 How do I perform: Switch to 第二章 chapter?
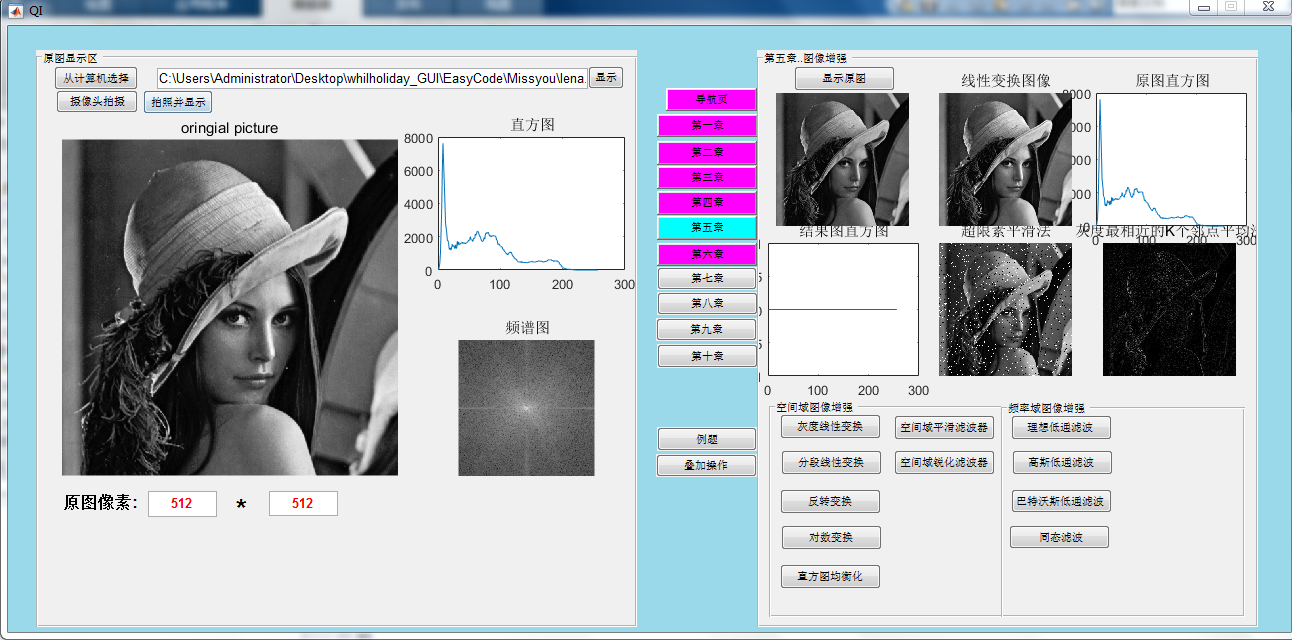tap(707, 153)
